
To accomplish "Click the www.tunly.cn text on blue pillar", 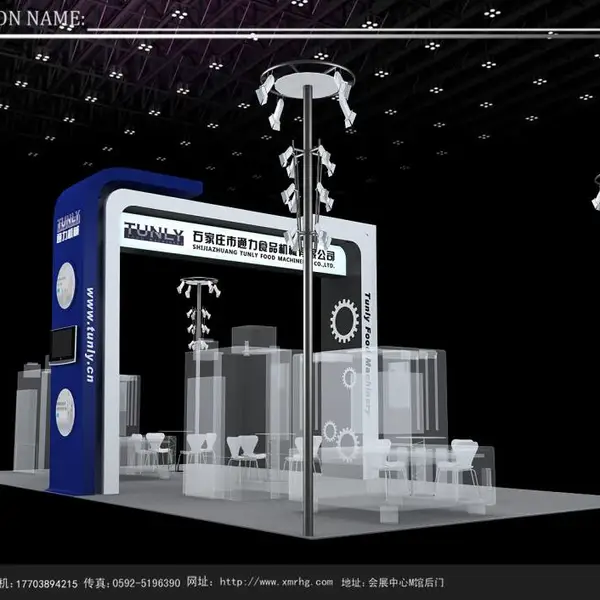I will pos(90,335).
